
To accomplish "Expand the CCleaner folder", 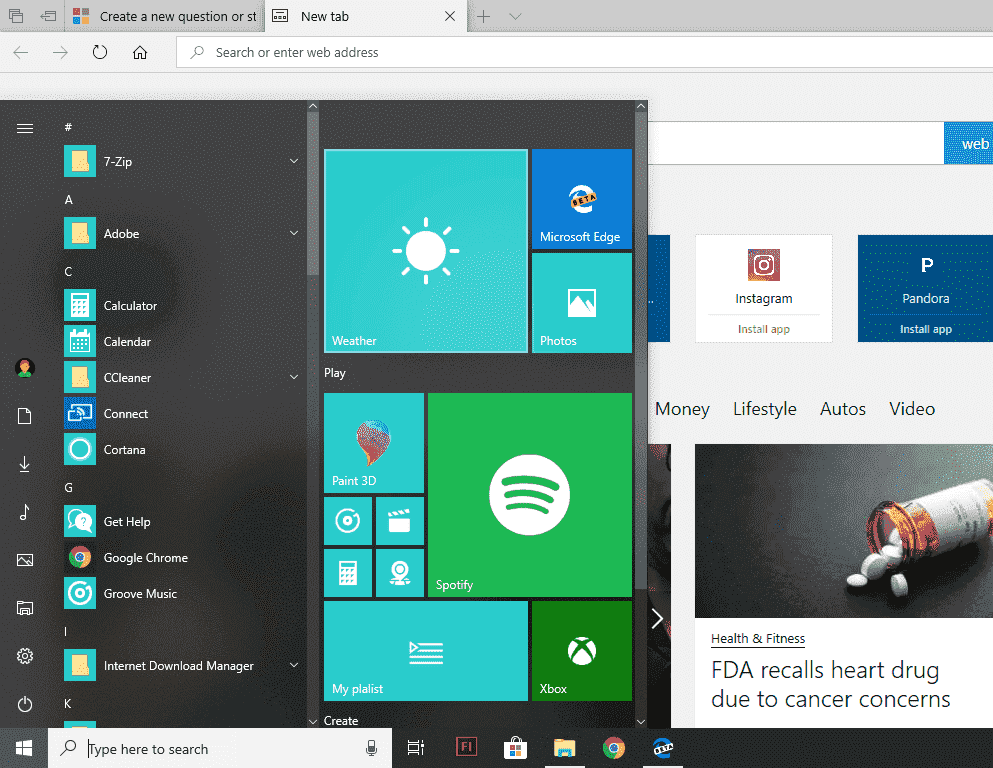I will pos(294,377).
